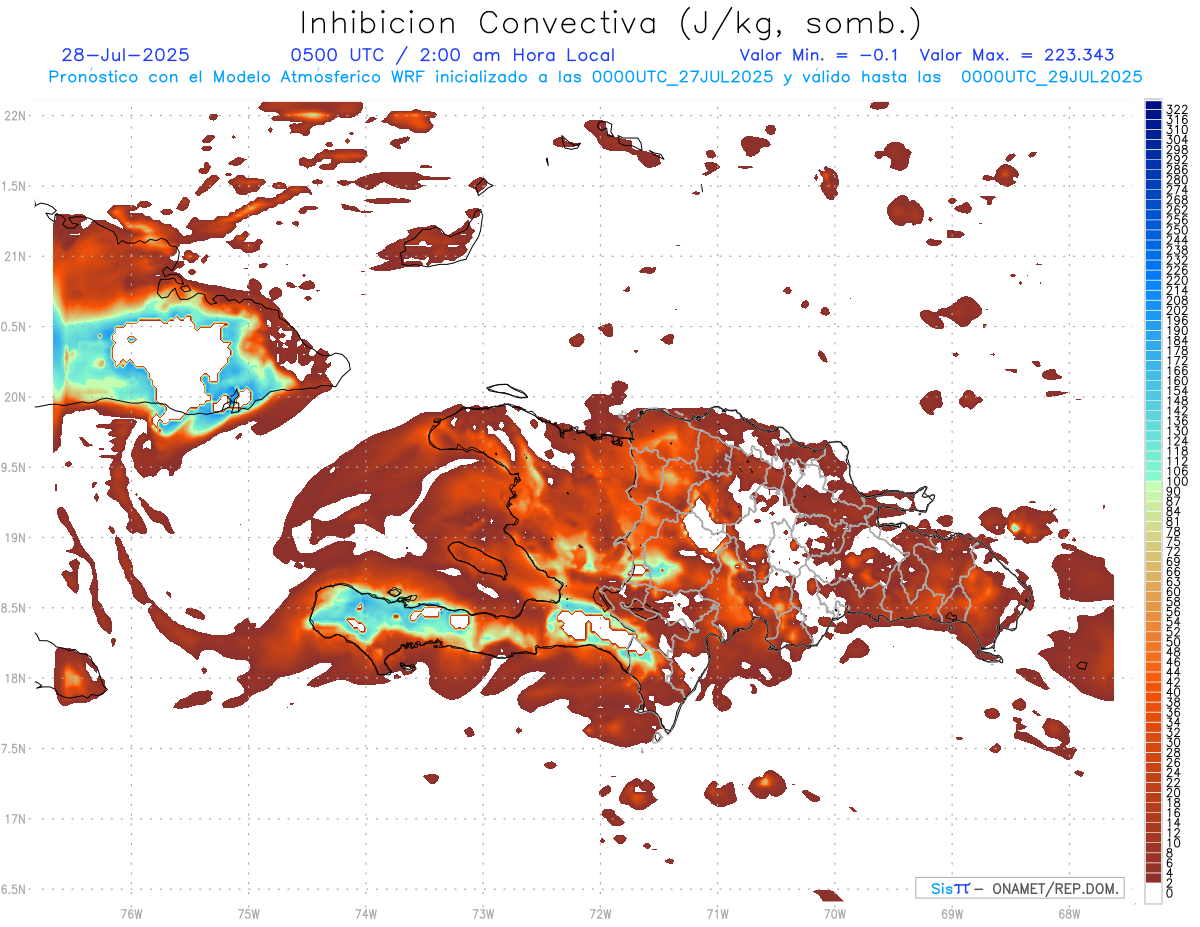Click the '74W' longitude label

(365, 913)
